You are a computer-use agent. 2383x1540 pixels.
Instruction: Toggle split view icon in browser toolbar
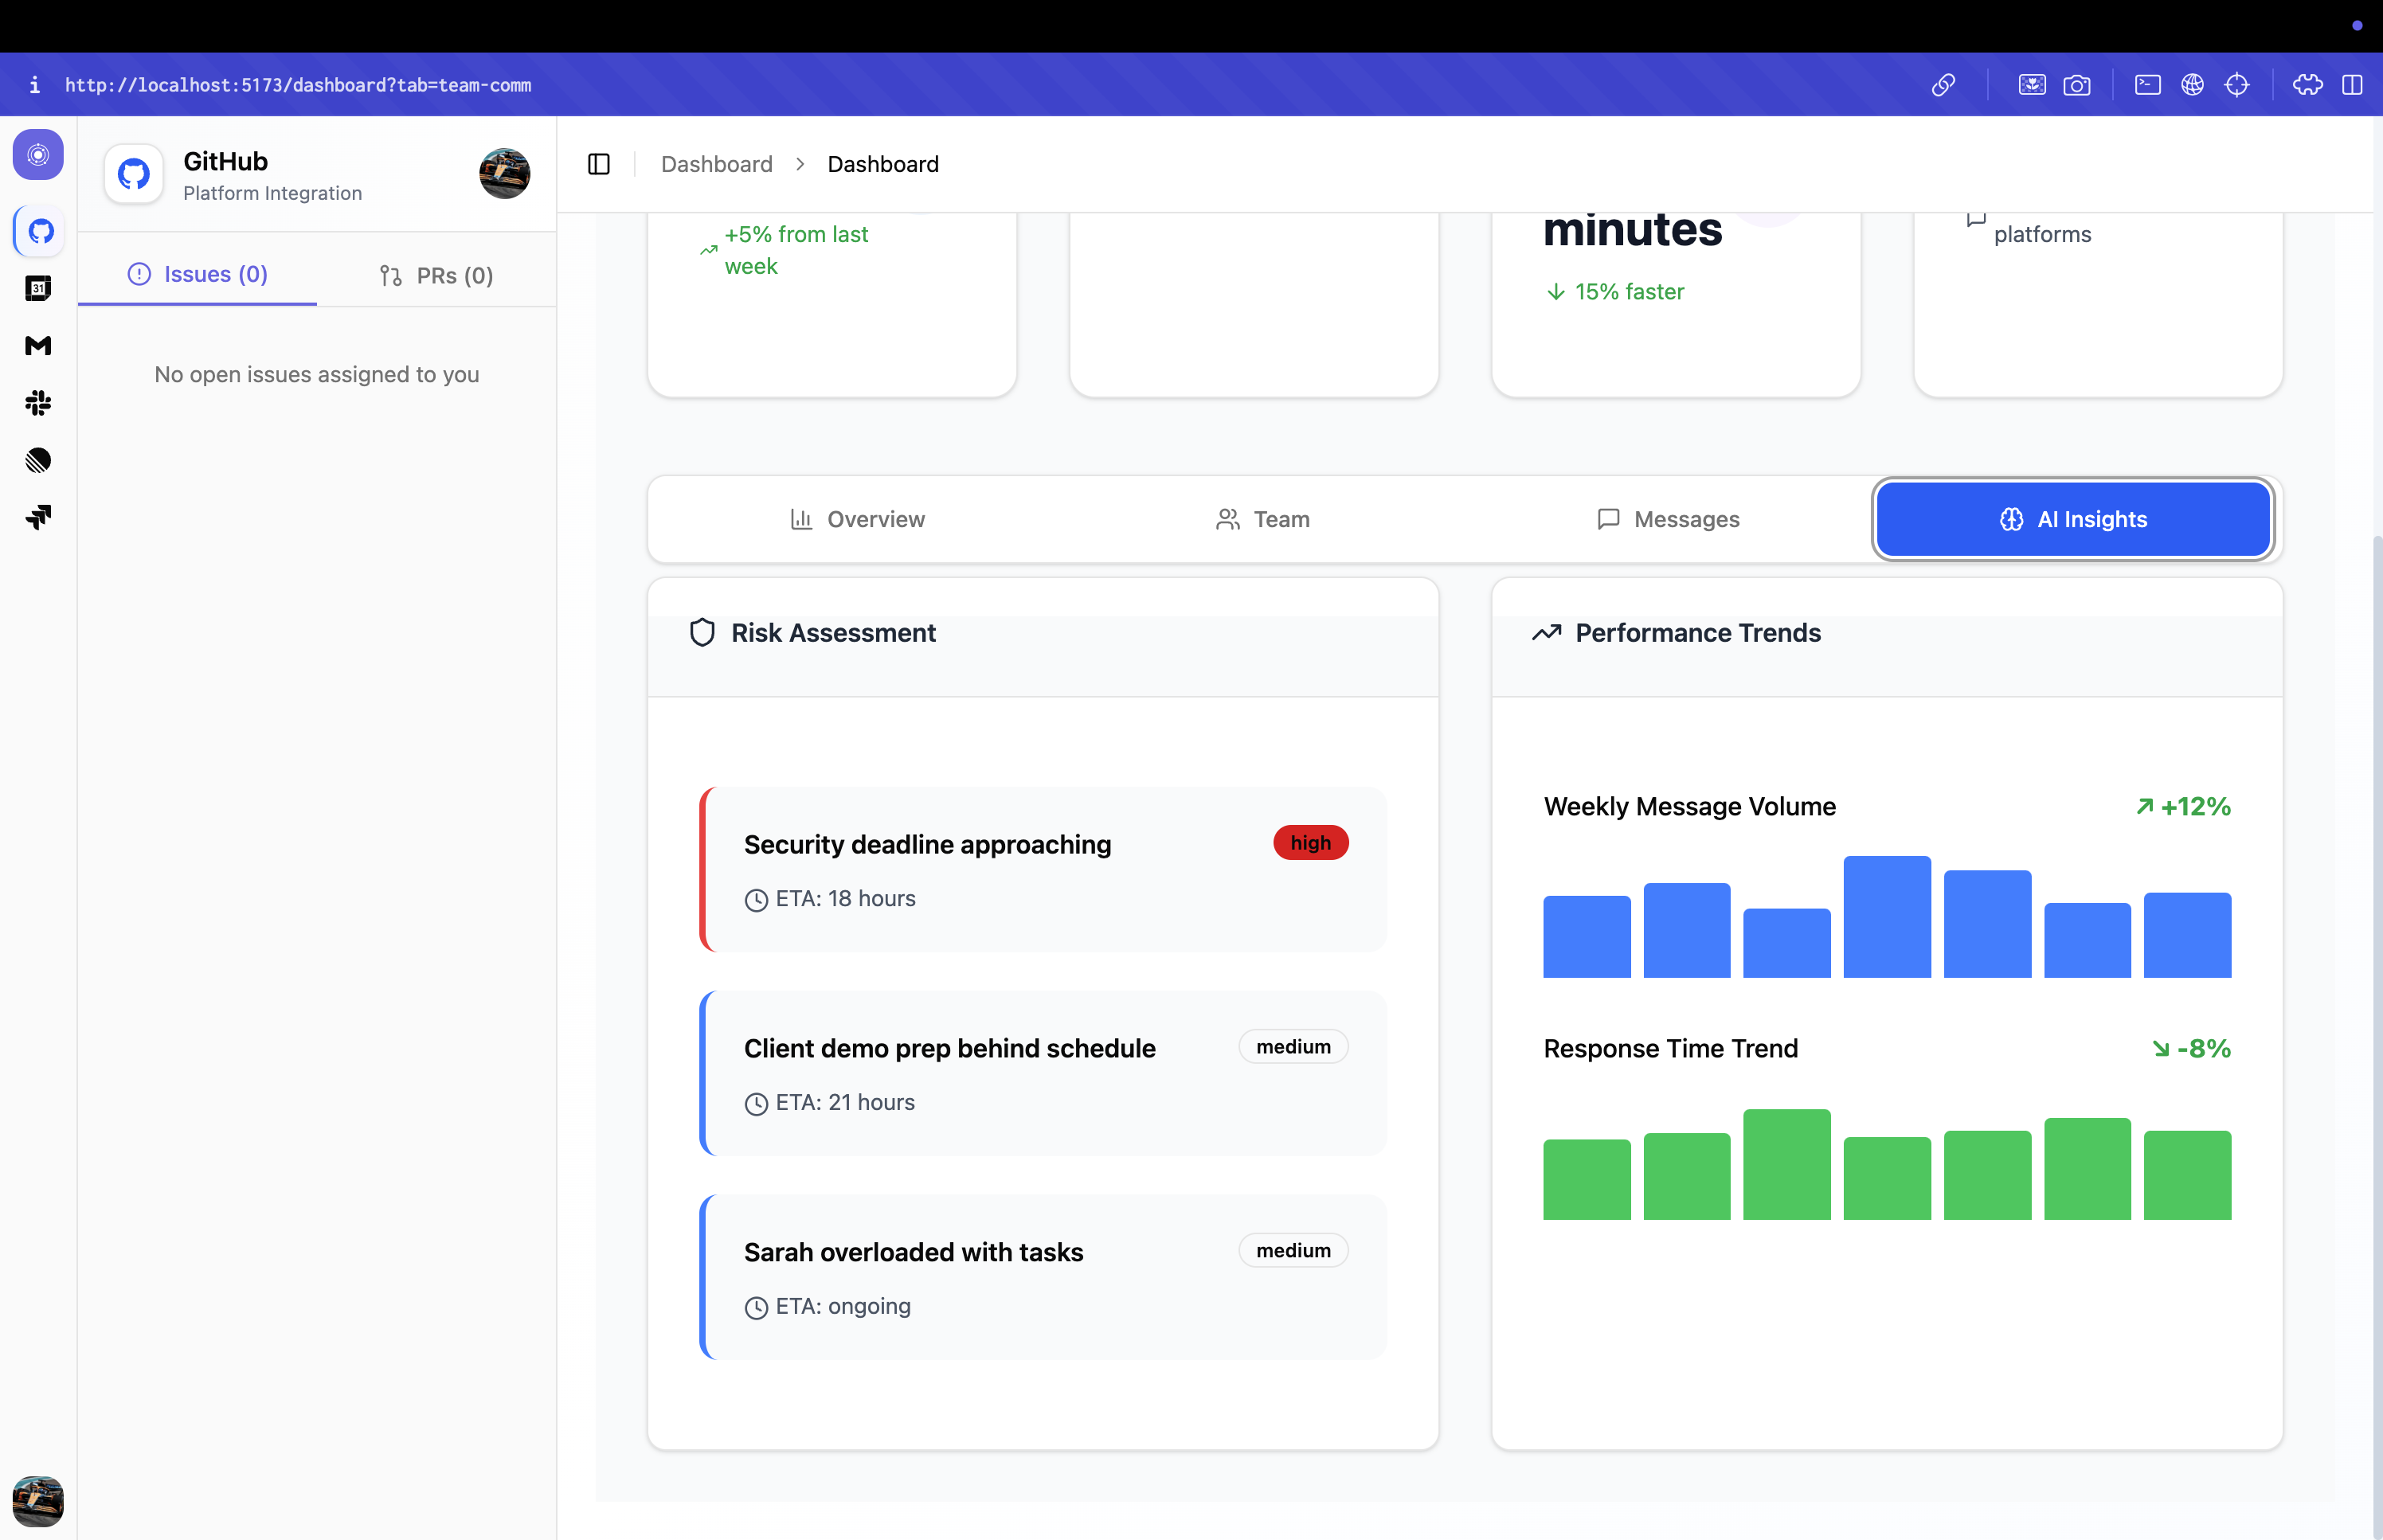[x=2352, y=85]
